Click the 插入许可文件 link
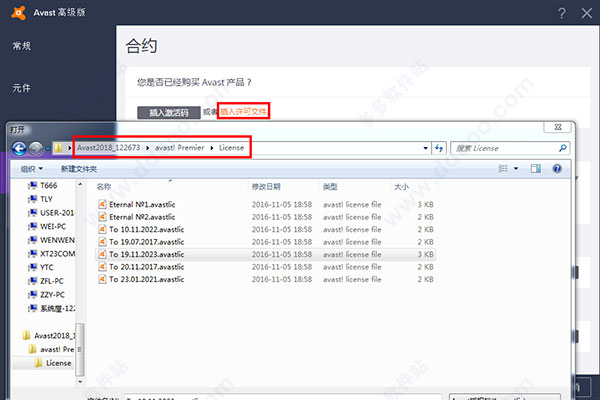The width and height of the screenshot is (600, 400). pos(244,112)
